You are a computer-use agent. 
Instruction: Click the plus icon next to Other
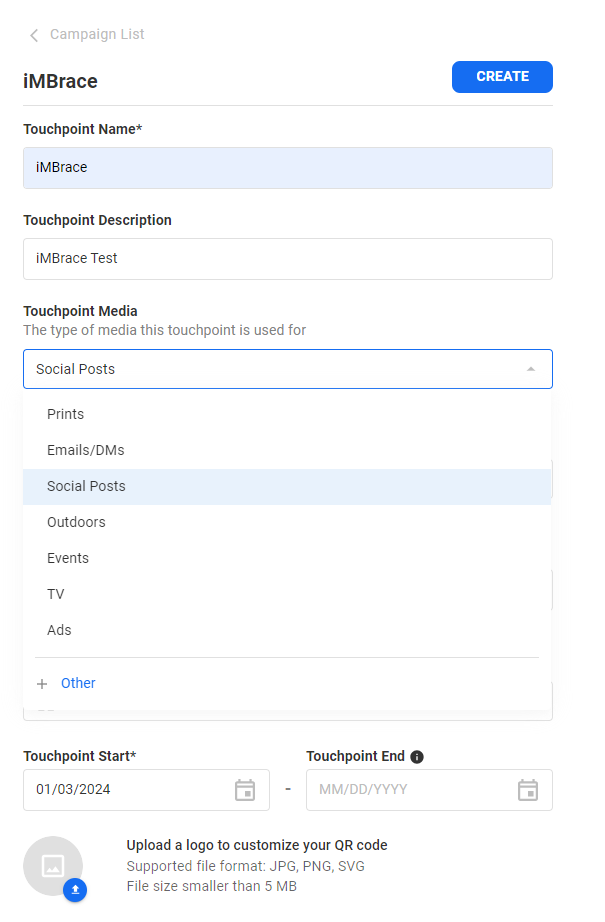coord(42,684)
